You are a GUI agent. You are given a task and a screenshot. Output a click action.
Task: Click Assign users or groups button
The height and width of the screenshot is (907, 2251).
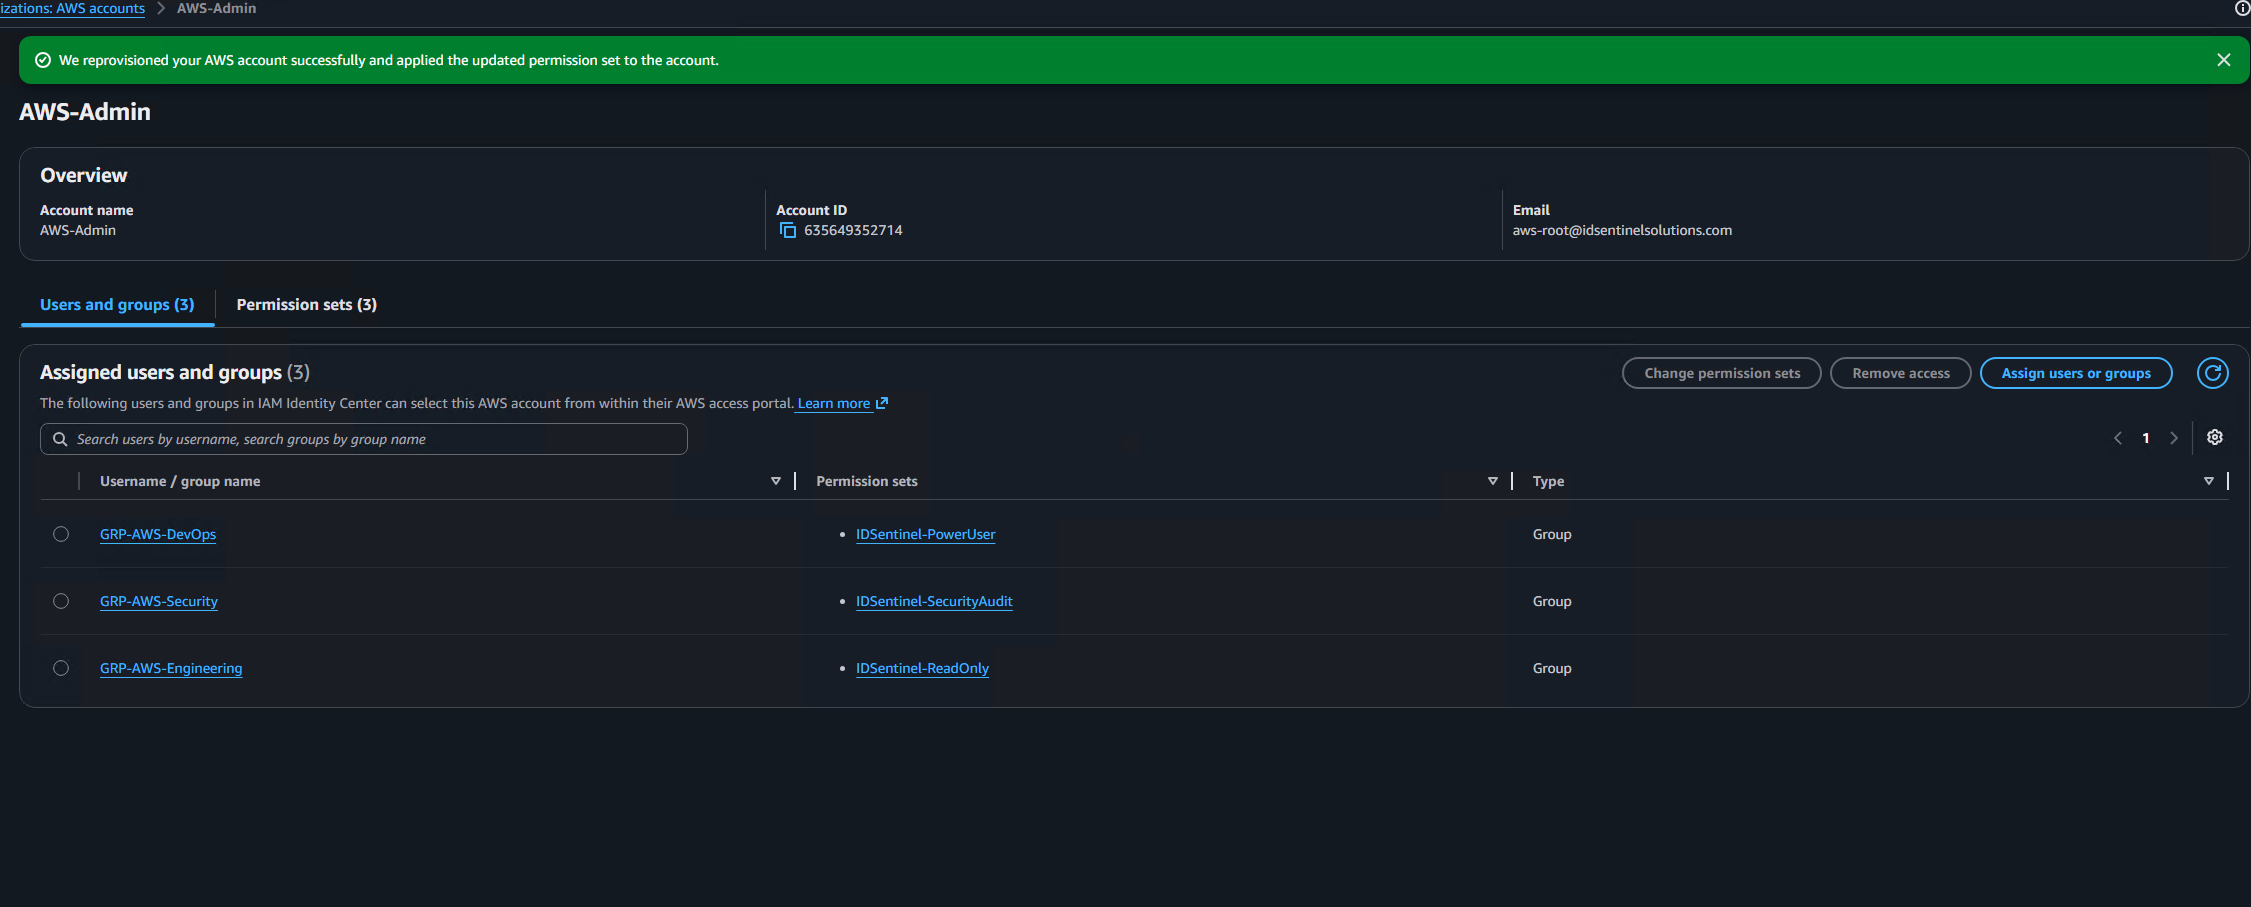point(2075,373)
